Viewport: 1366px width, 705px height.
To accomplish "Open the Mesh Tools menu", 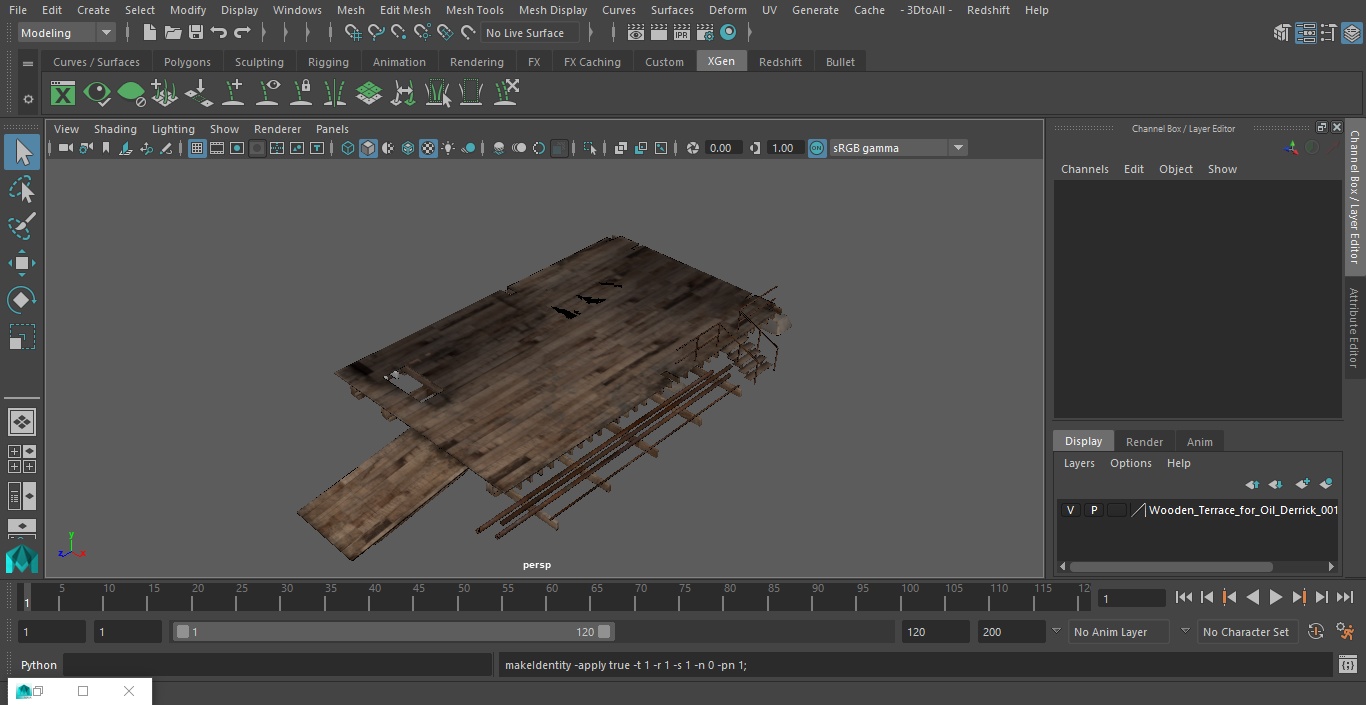I will (x=474, y=10).
